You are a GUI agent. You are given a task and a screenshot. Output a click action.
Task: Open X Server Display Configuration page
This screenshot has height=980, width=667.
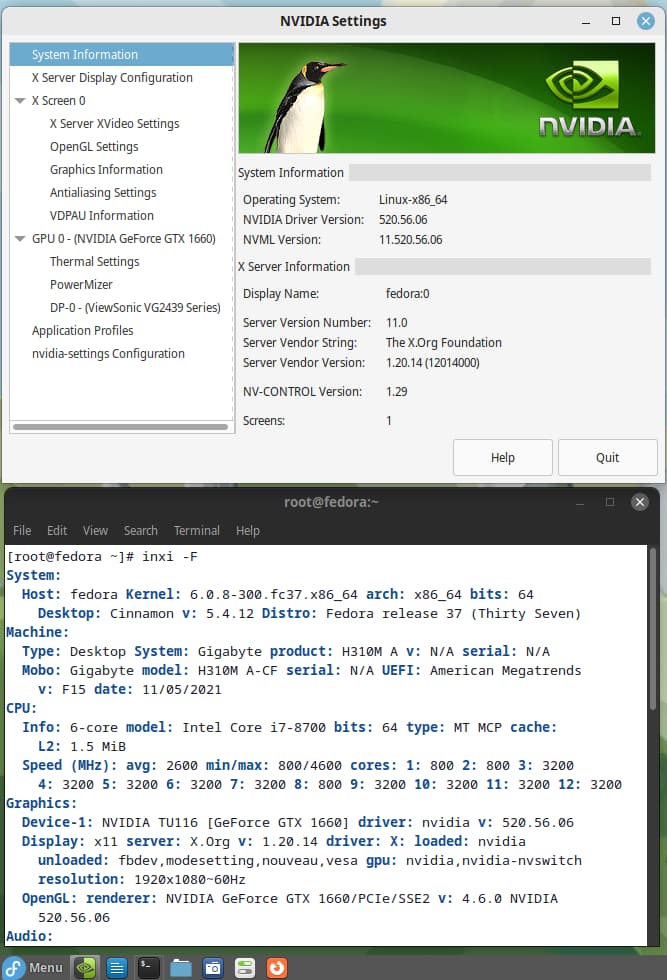click(112, 78)
